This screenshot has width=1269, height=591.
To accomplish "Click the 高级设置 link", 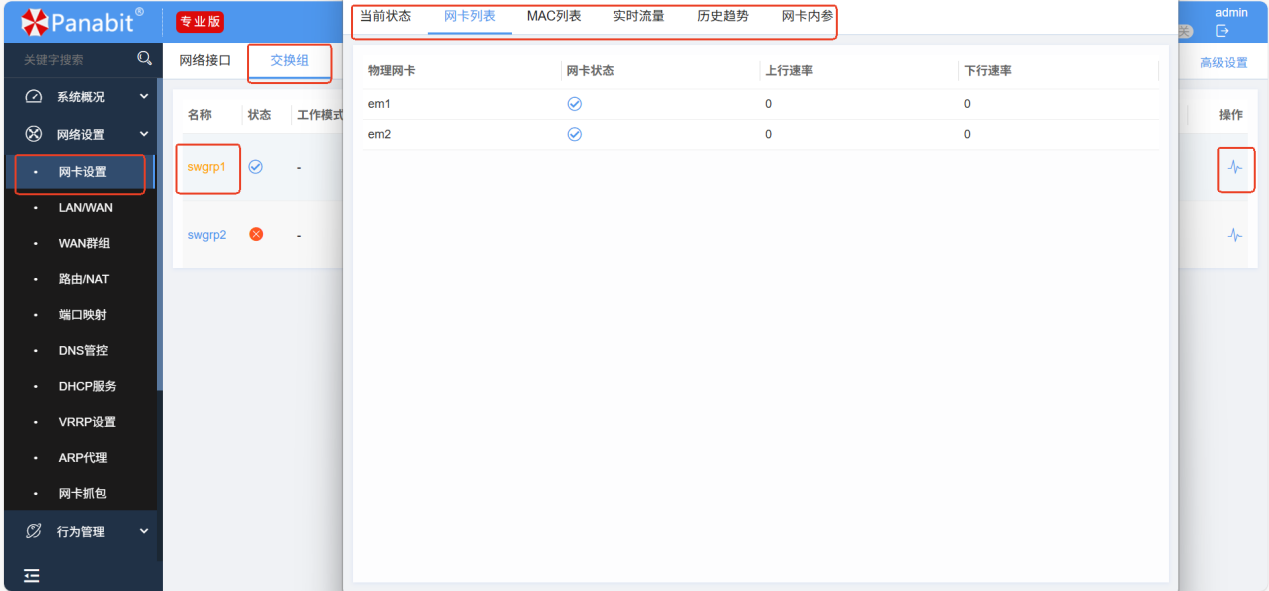I will 1223,63.
